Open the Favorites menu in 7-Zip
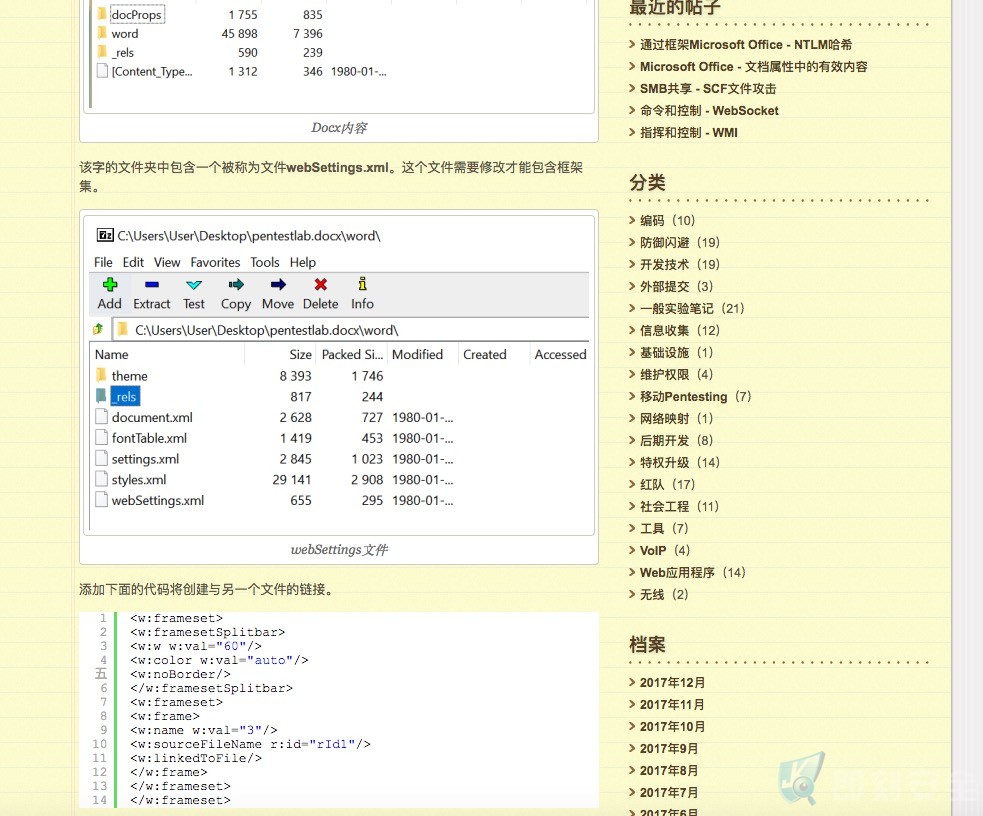Image resolution: width=983 pixels, height=816 pixels. [x=215, y=262]
